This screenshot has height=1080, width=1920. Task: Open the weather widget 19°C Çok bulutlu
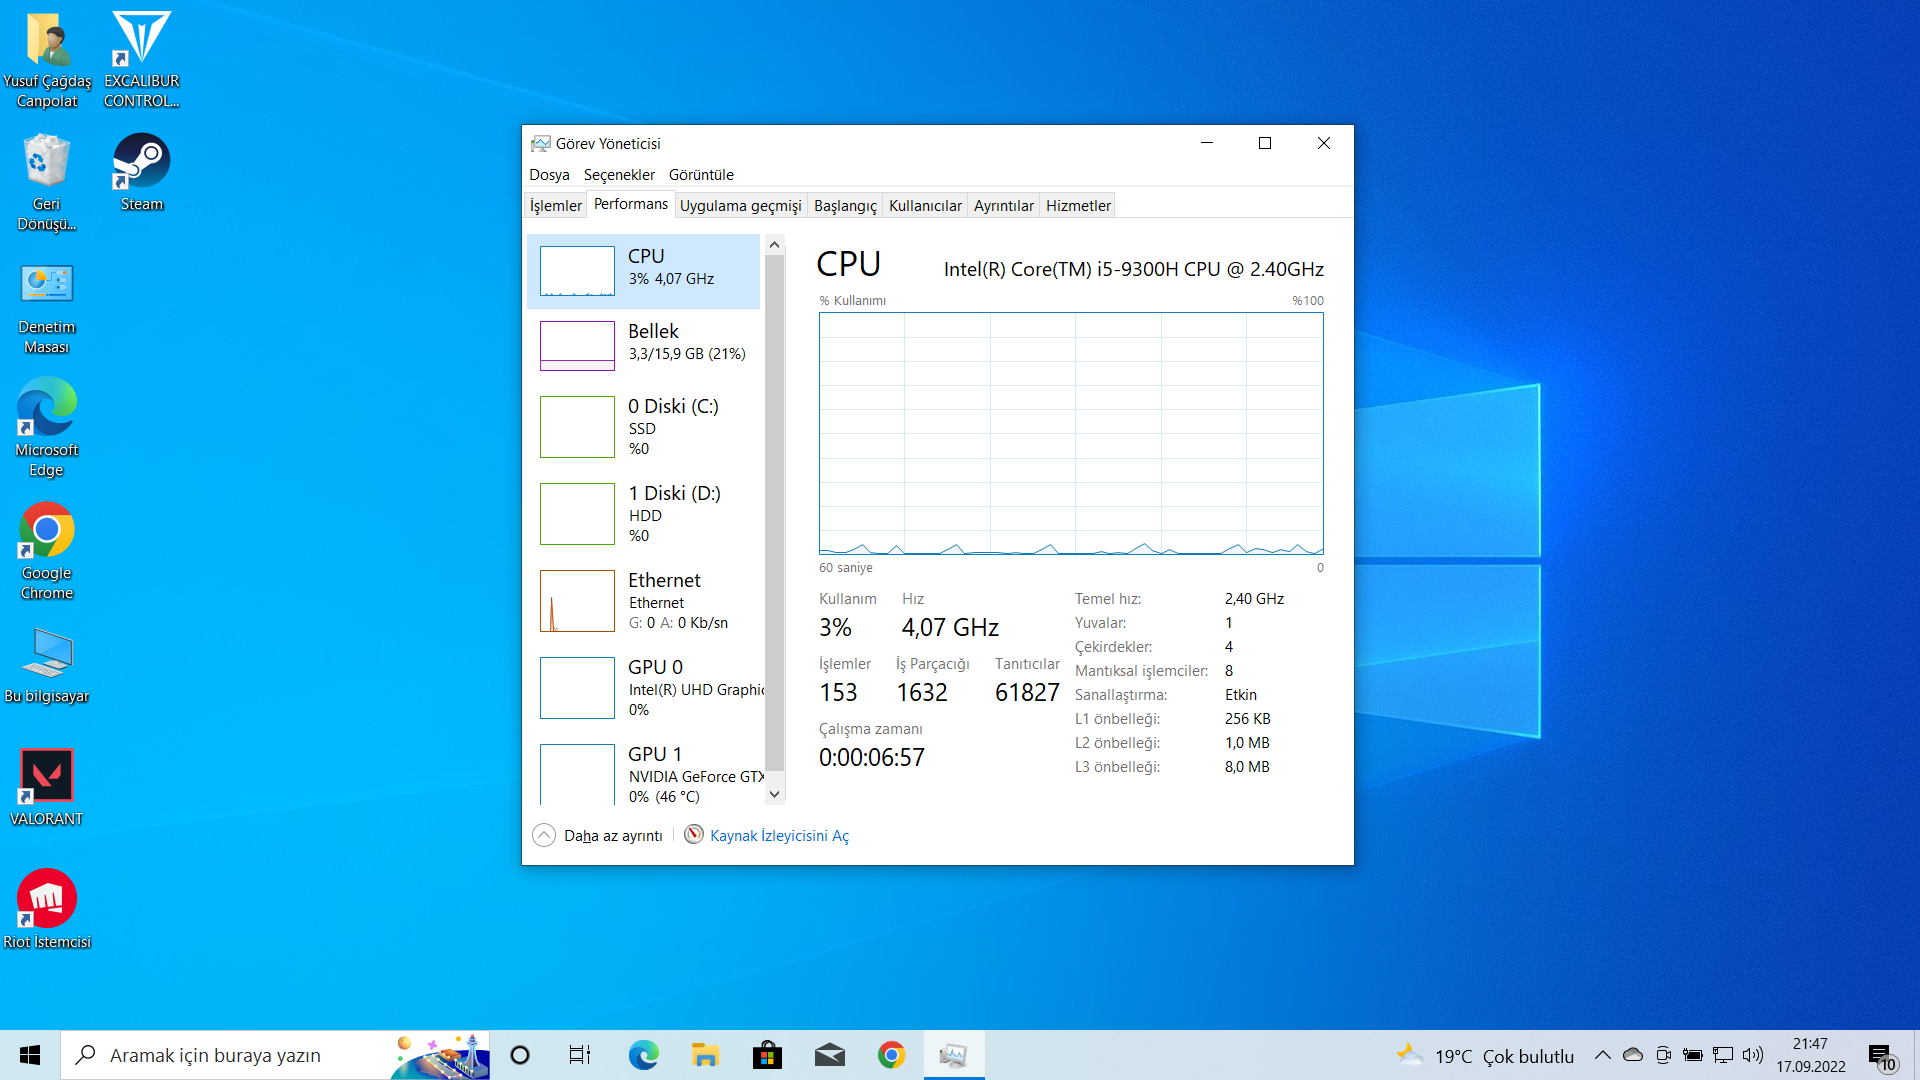point(1486,1055)
